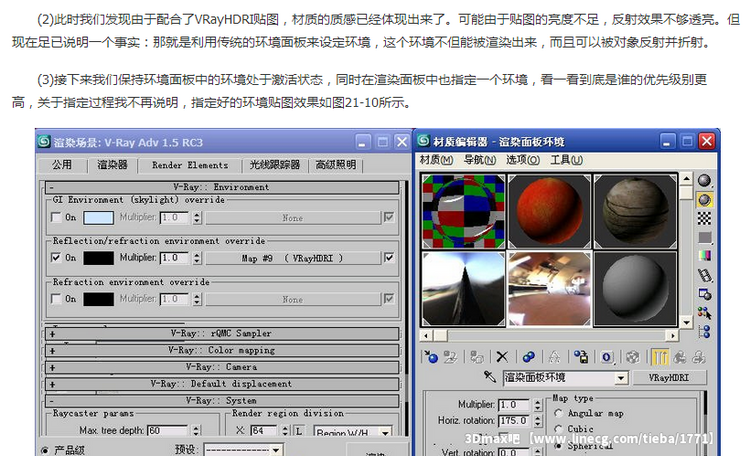750x456 pixels.
Task: Select the 产品级 radio button
Action: click(x=44, y=450)
